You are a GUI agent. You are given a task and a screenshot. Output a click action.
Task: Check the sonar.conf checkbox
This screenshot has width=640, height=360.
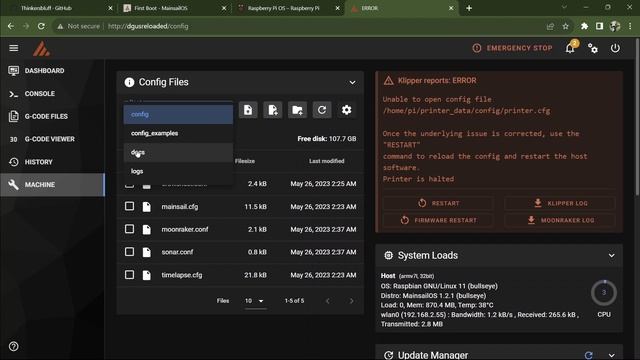click(129, 252)
